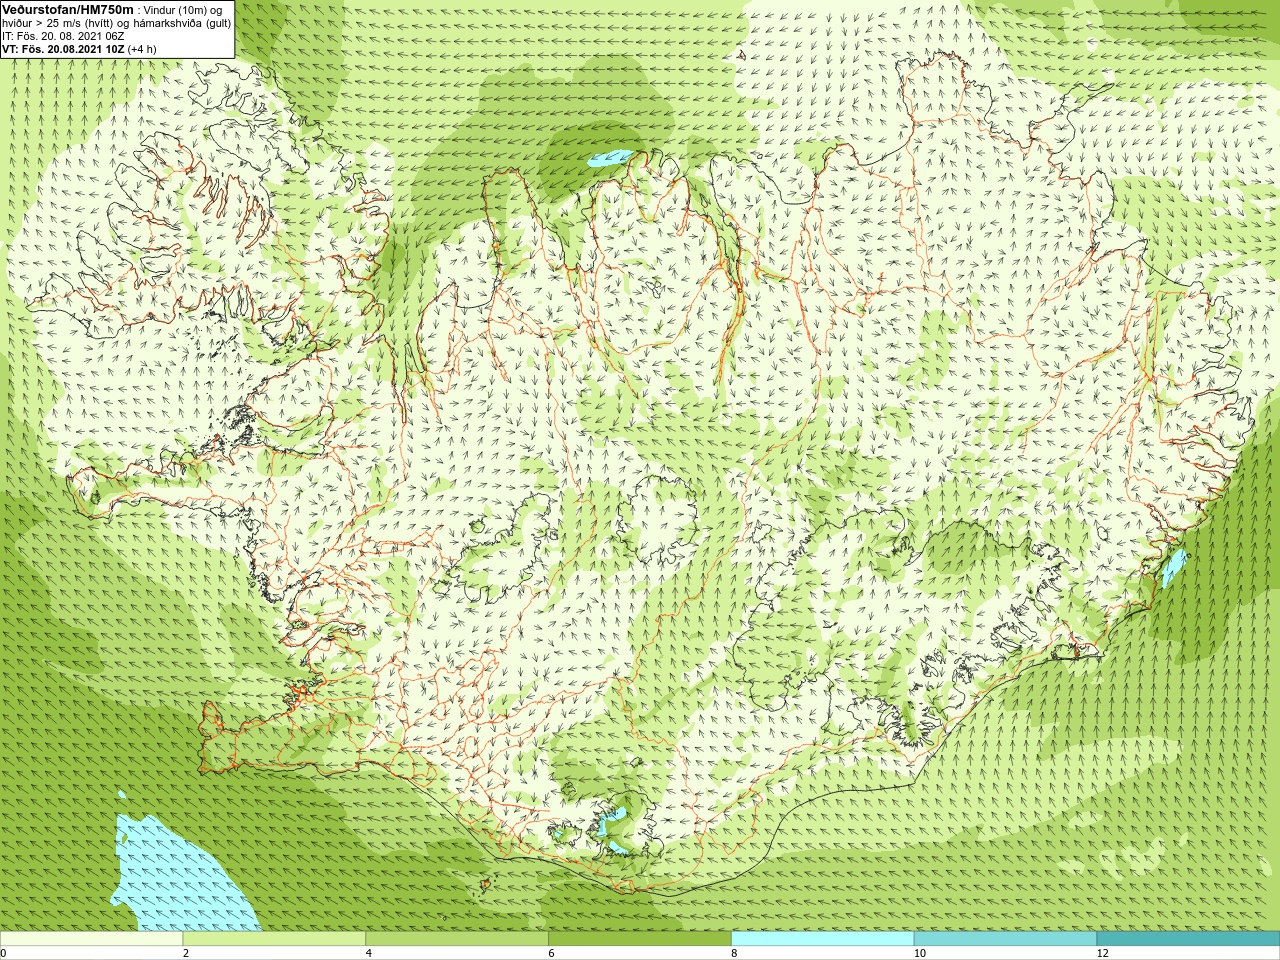Click the medium green 4–6 legend swatch
The height and width of the screenshot is (960, 1280).
coord(457,939)
